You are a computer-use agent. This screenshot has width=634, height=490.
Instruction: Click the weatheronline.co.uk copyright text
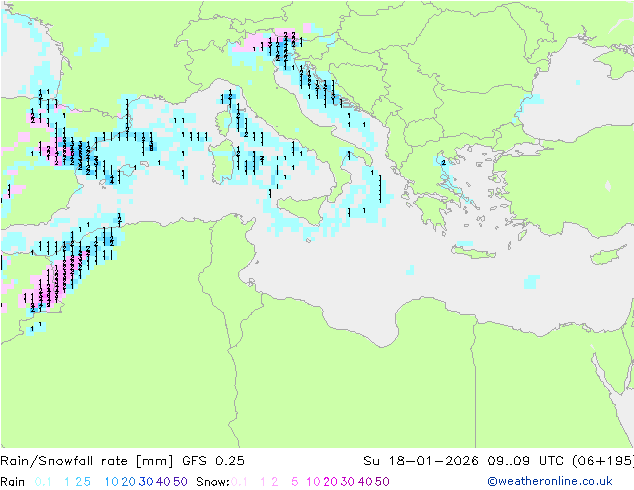[x=549, y=481]
